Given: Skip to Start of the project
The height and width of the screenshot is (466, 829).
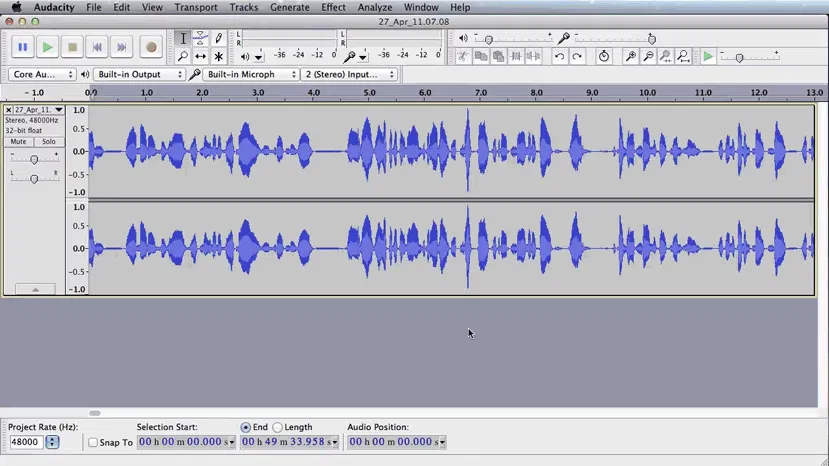Looking at the screenshot, I should 97,47.
